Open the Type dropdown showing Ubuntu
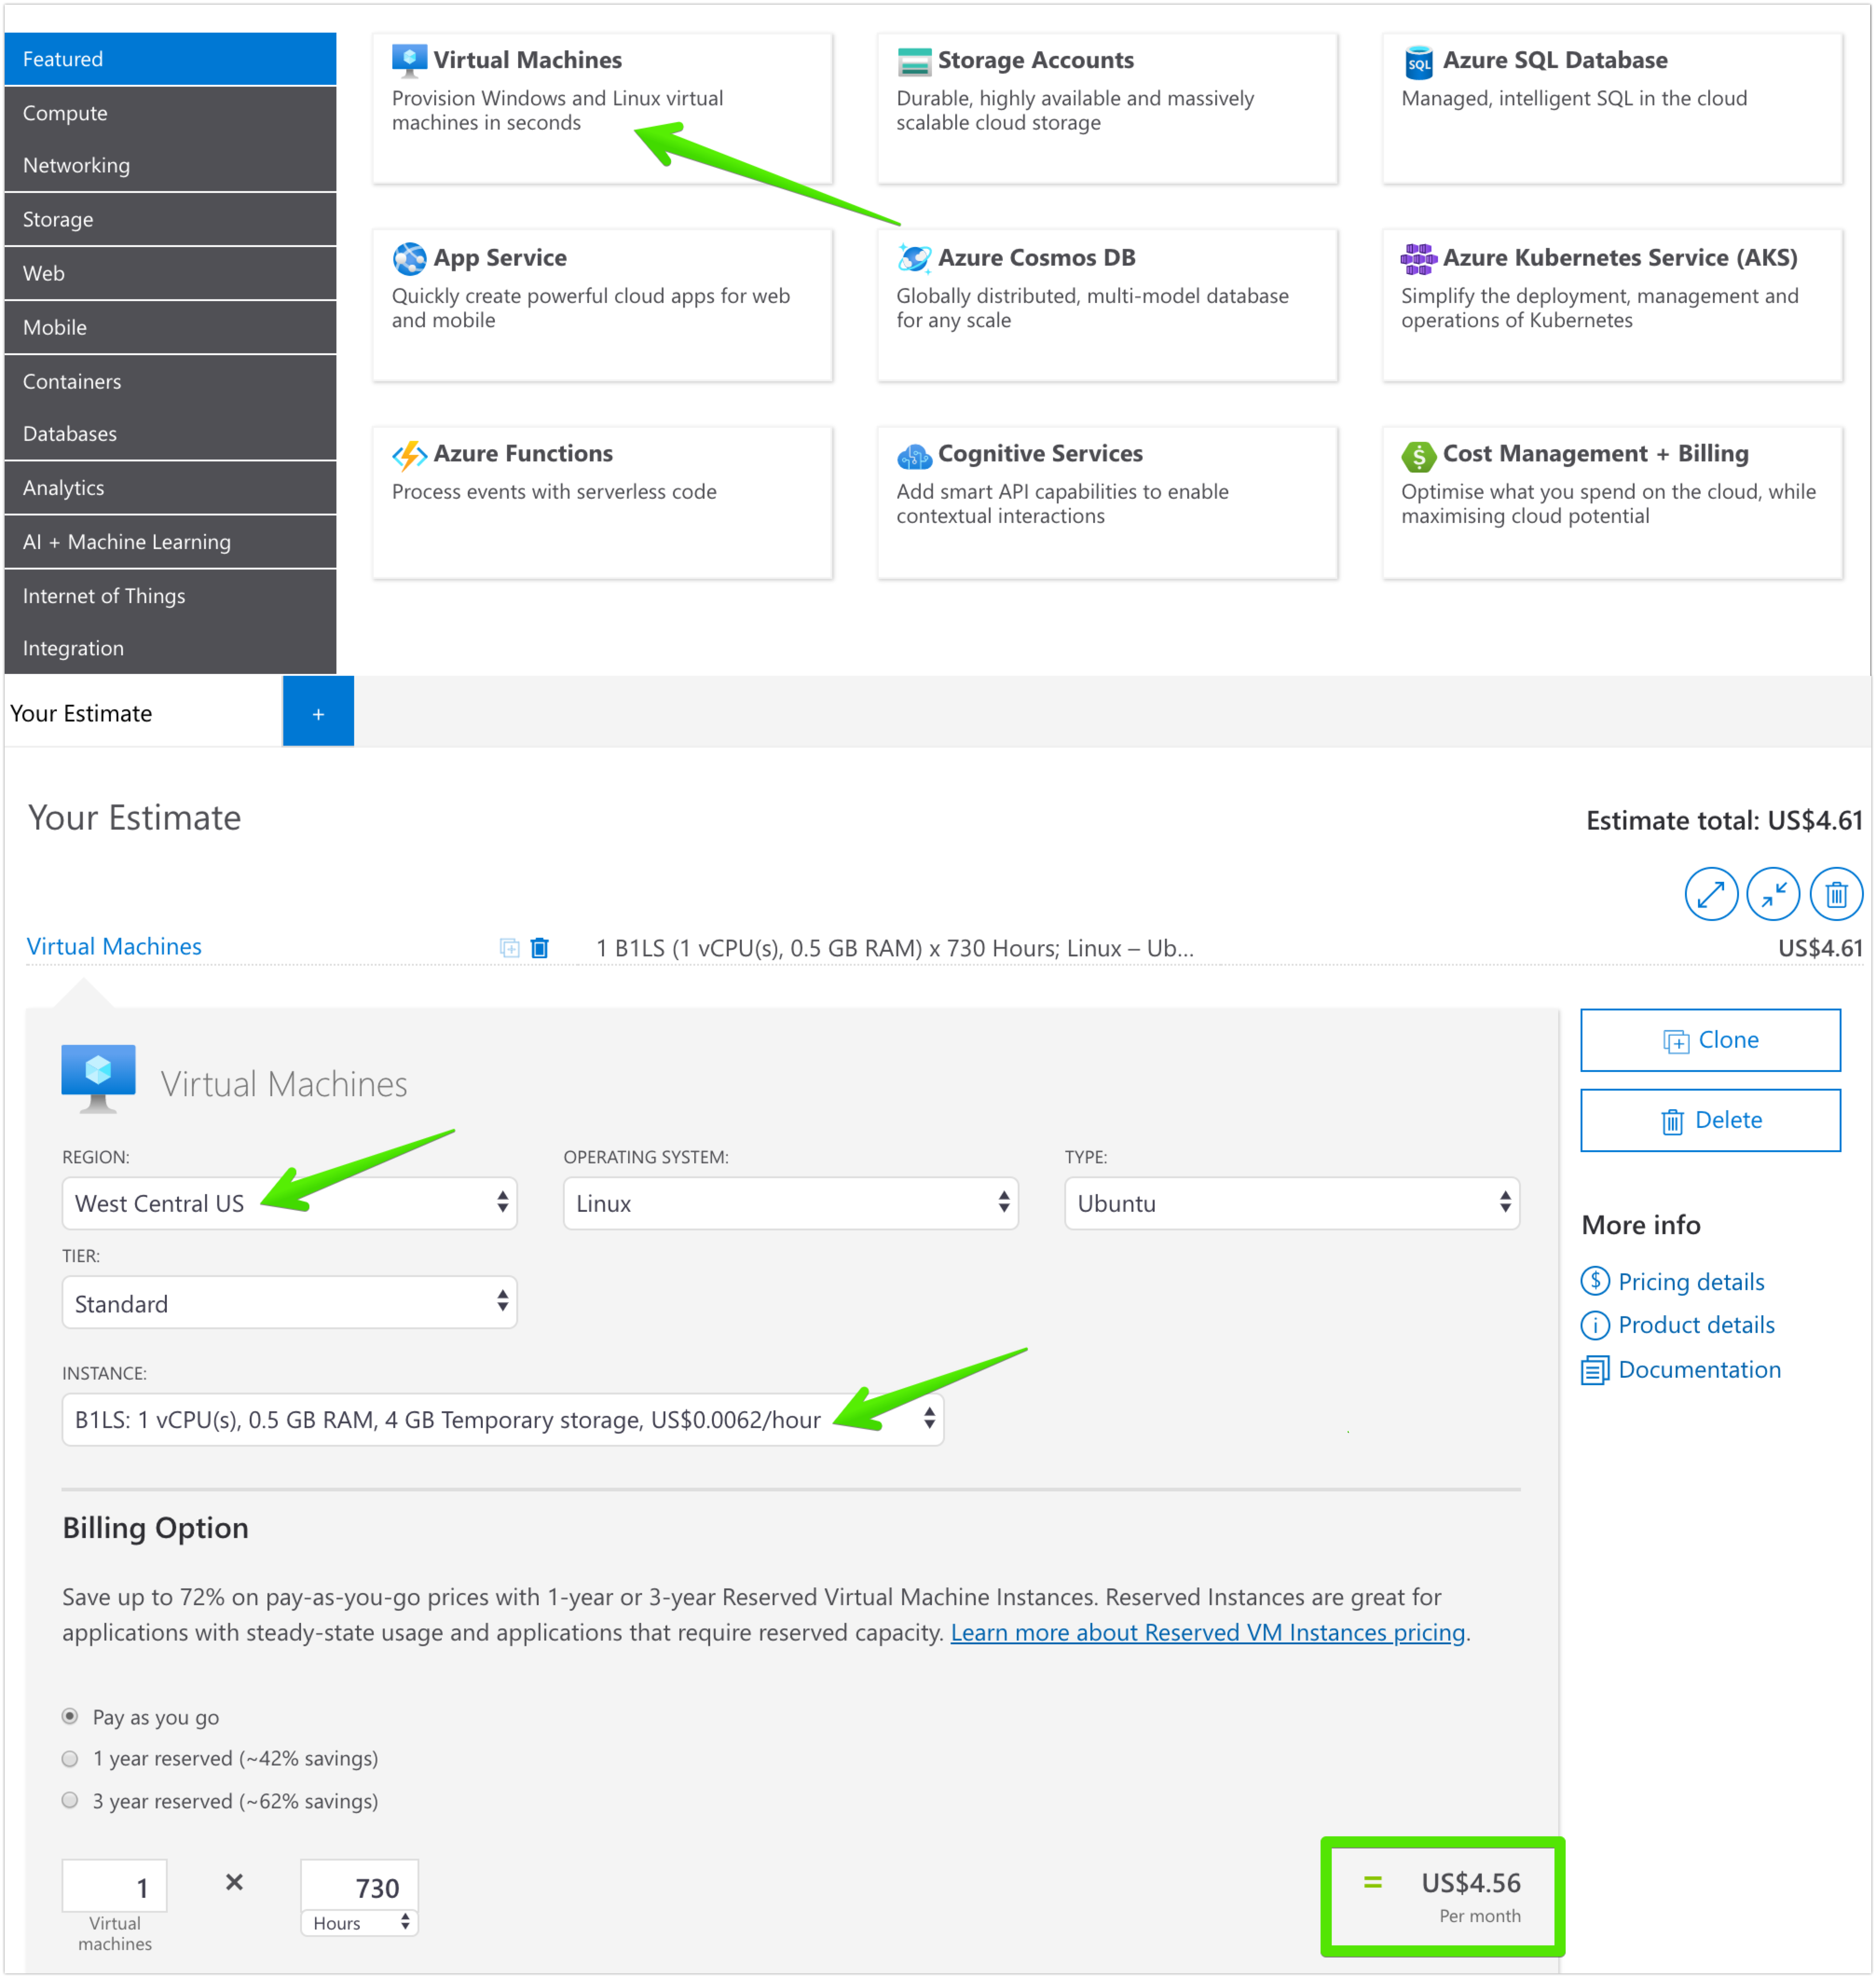 coord(1292,1203)
